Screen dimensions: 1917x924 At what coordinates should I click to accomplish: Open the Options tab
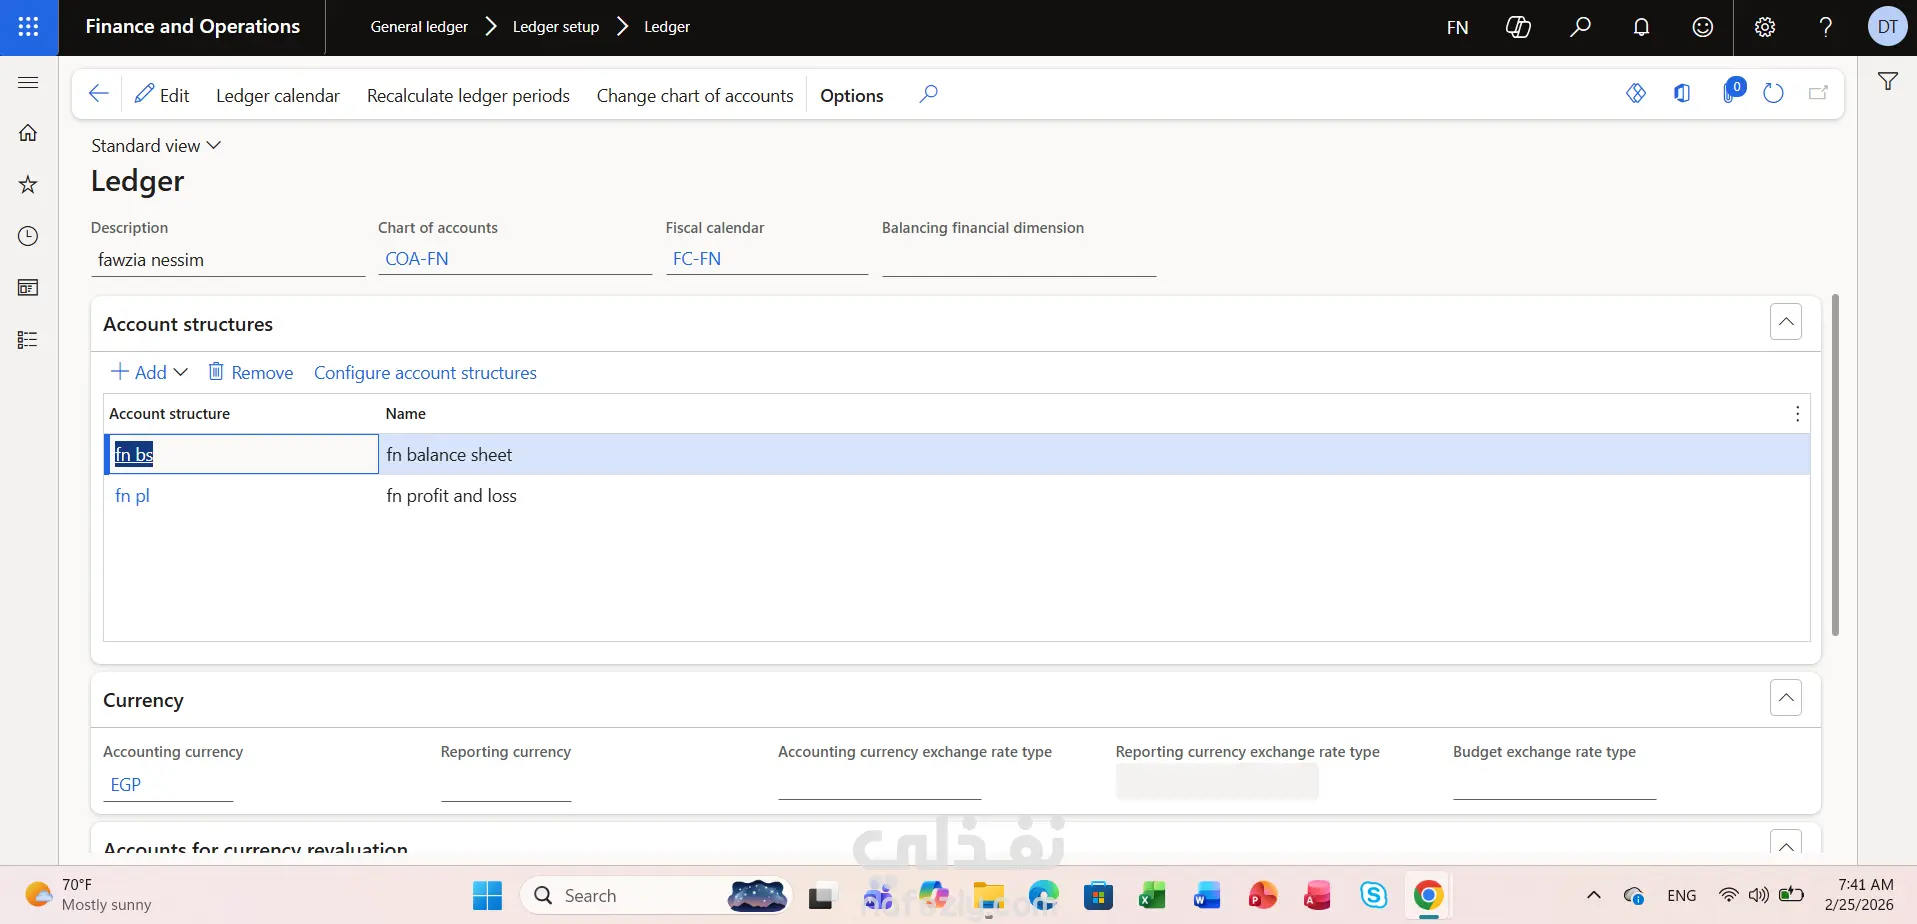[852, 96]
